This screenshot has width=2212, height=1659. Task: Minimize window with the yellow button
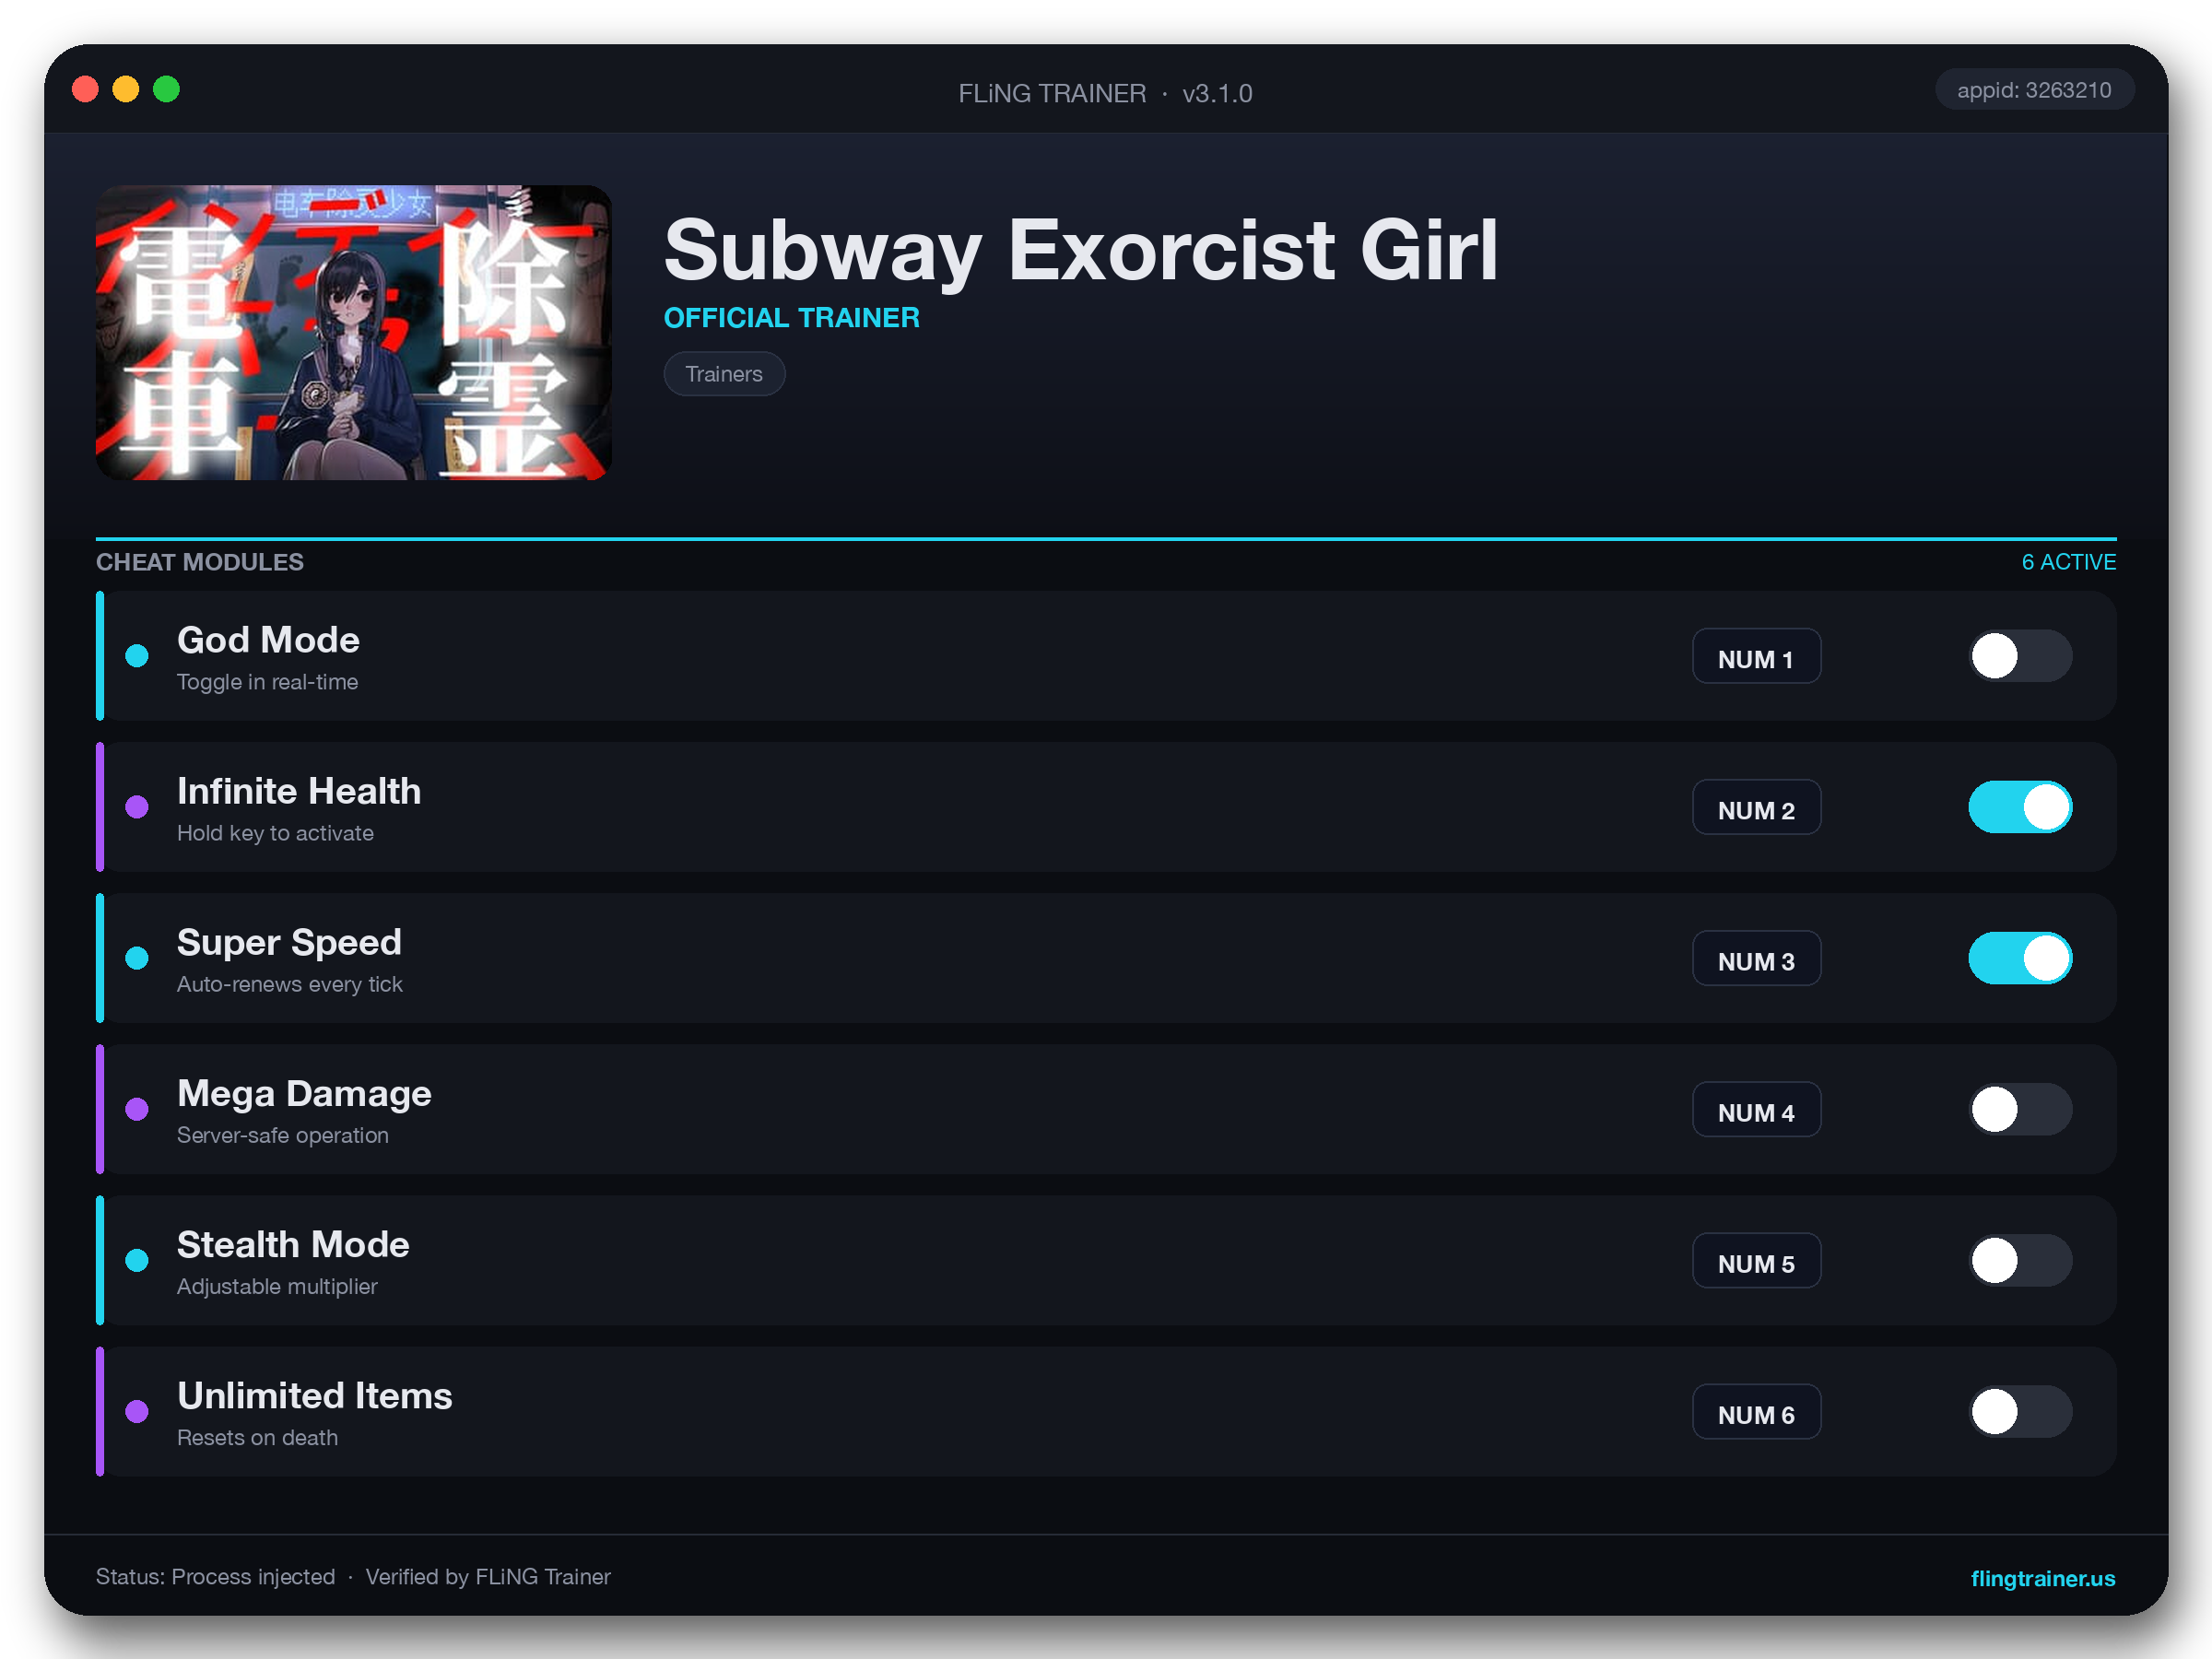click(126, 90)
